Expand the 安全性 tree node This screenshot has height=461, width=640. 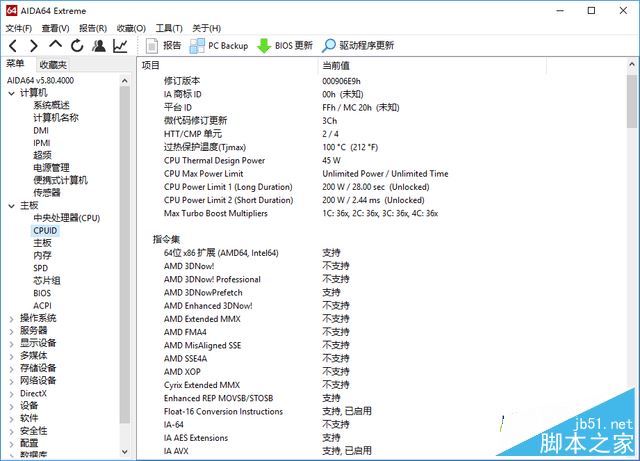pyautogui.click(x=11, y=432)
